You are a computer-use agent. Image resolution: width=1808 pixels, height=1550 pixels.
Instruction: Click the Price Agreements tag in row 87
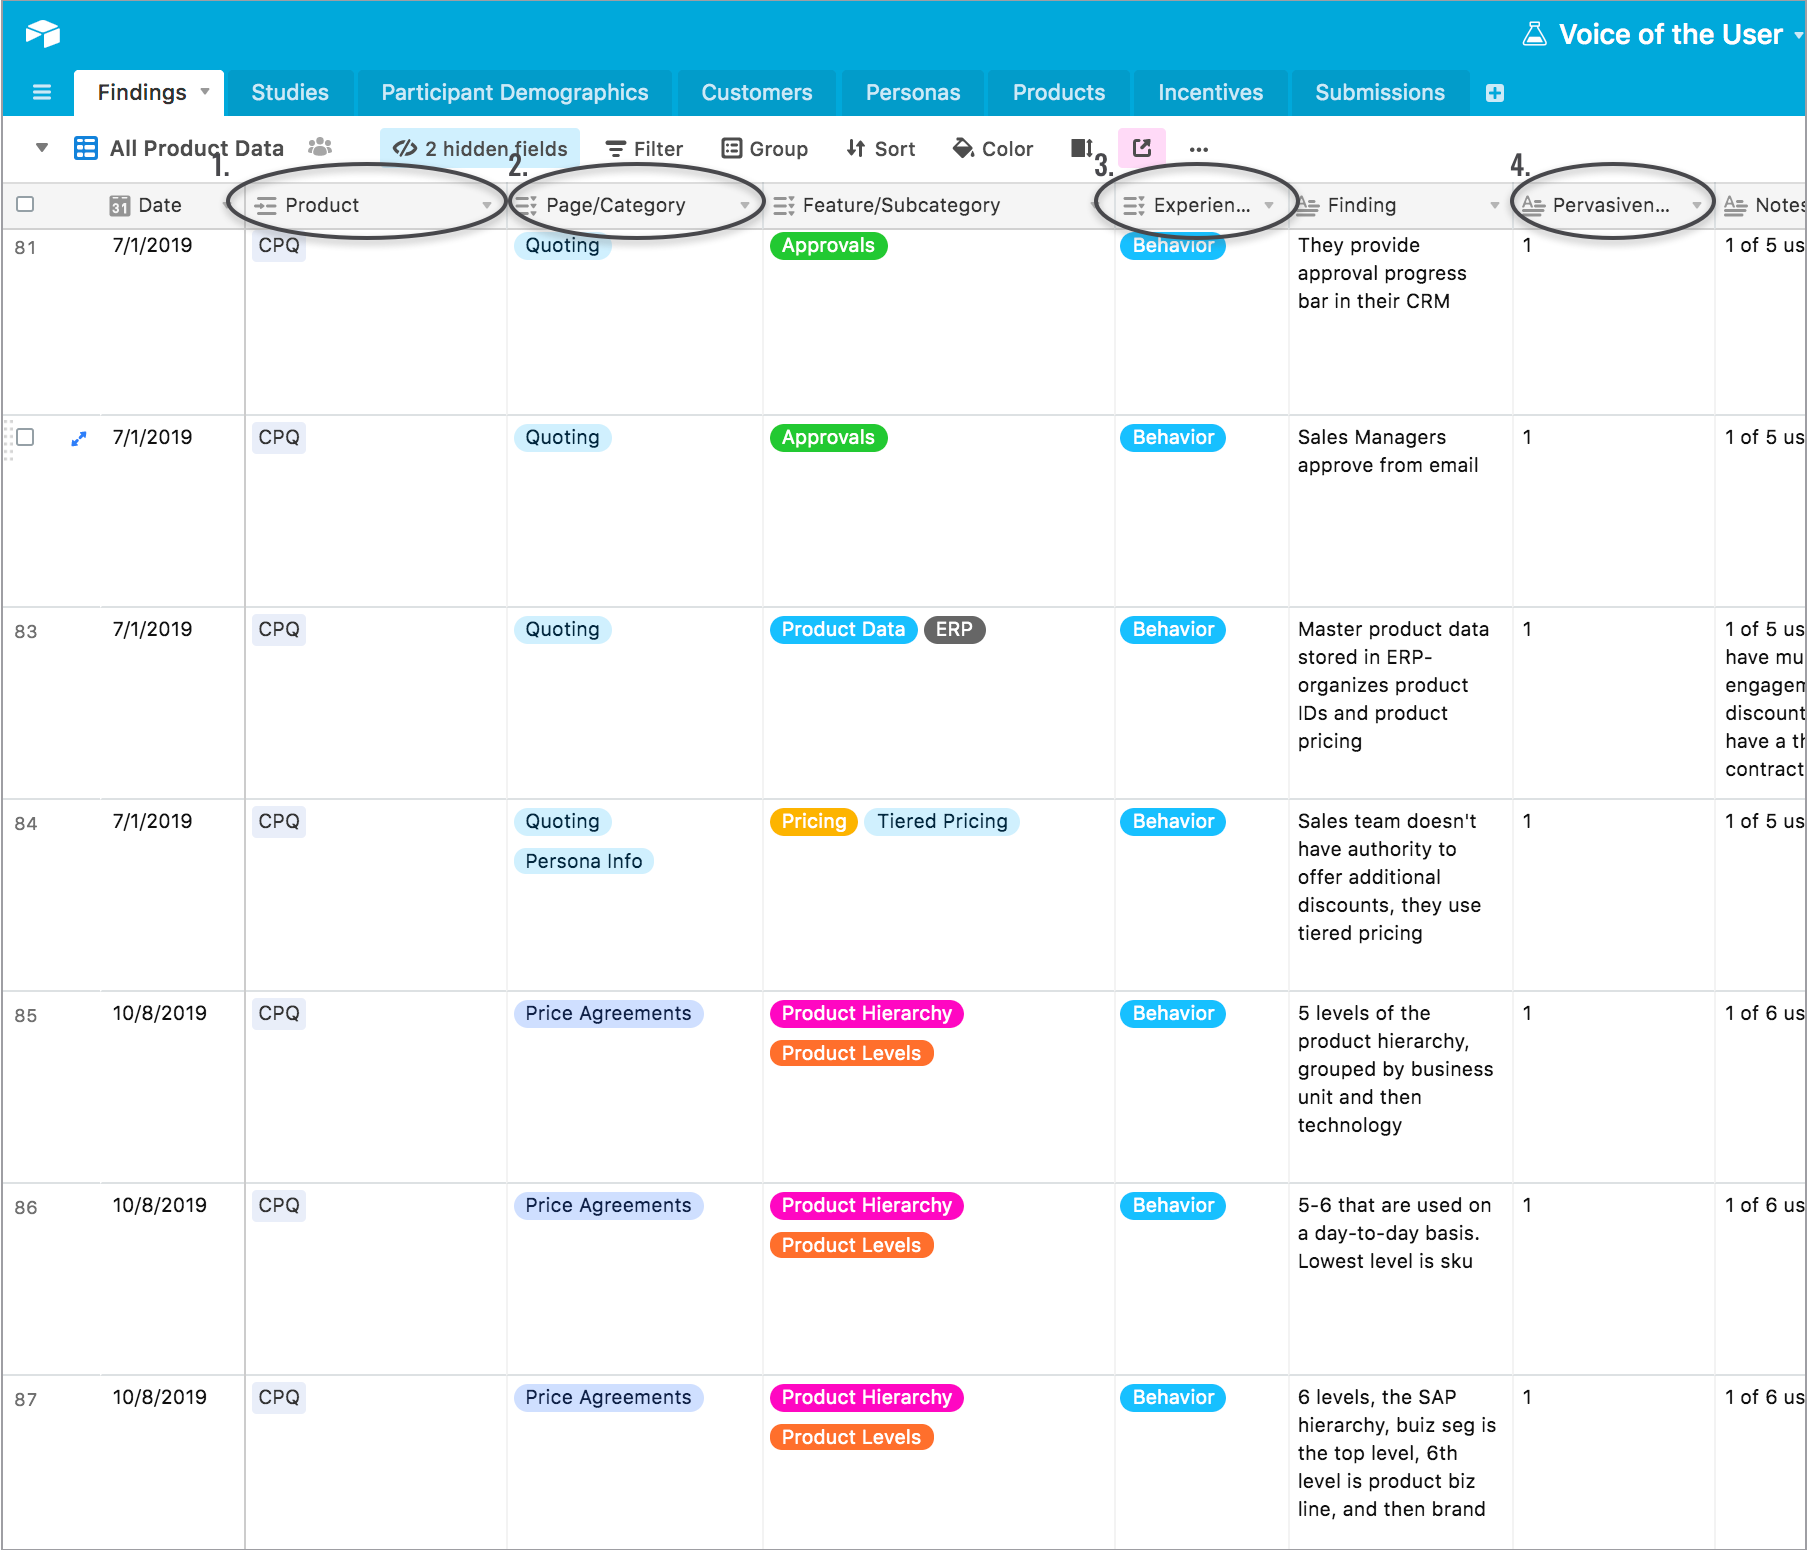(x=608, y=1398)
